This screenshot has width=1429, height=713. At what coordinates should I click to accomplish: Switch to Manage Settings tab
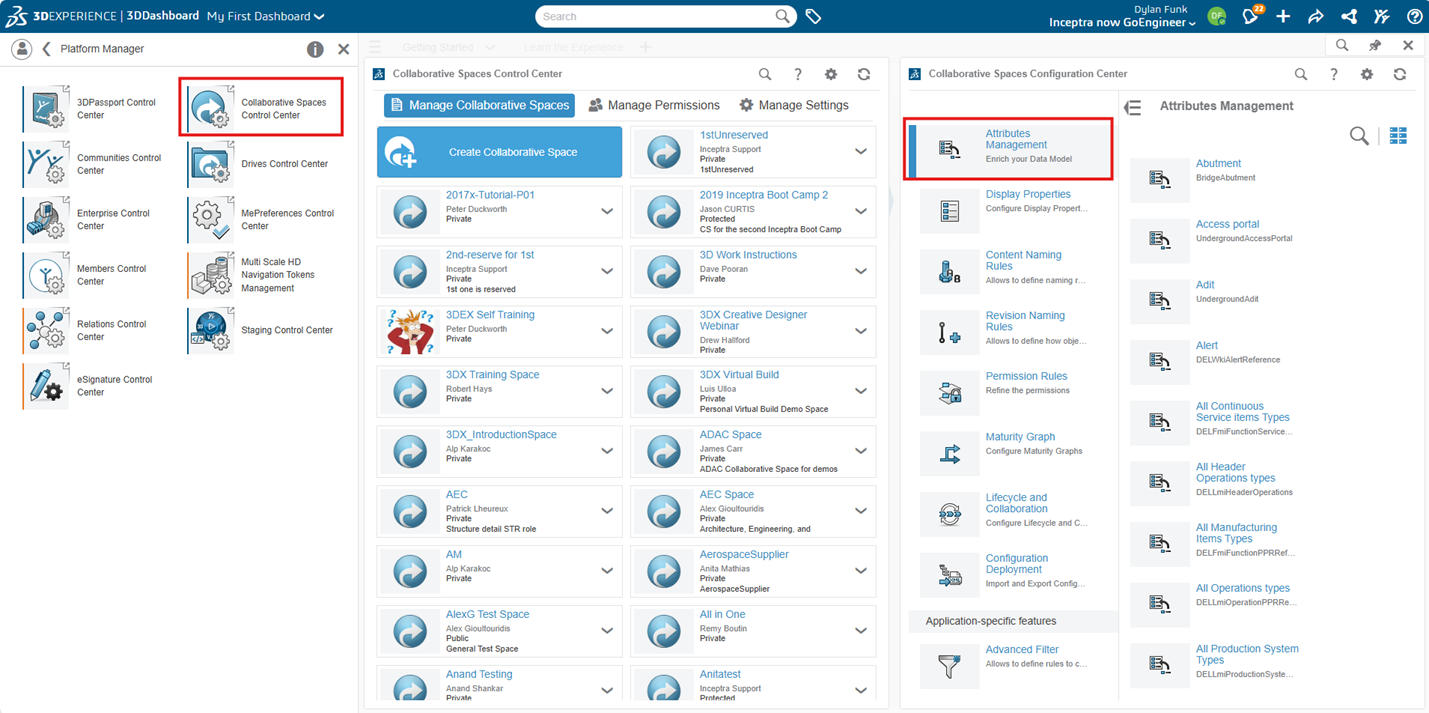click(794, 105)
